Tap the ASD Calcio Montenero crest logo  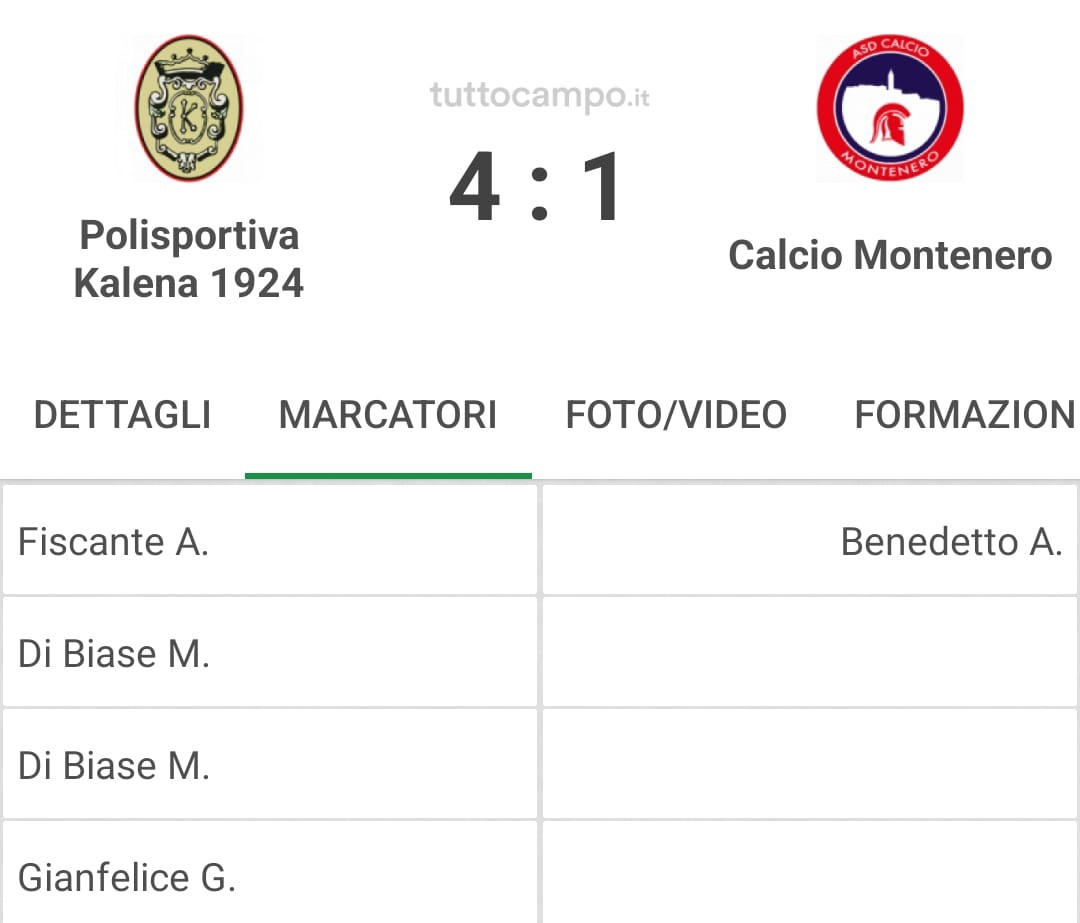[890, 108]
